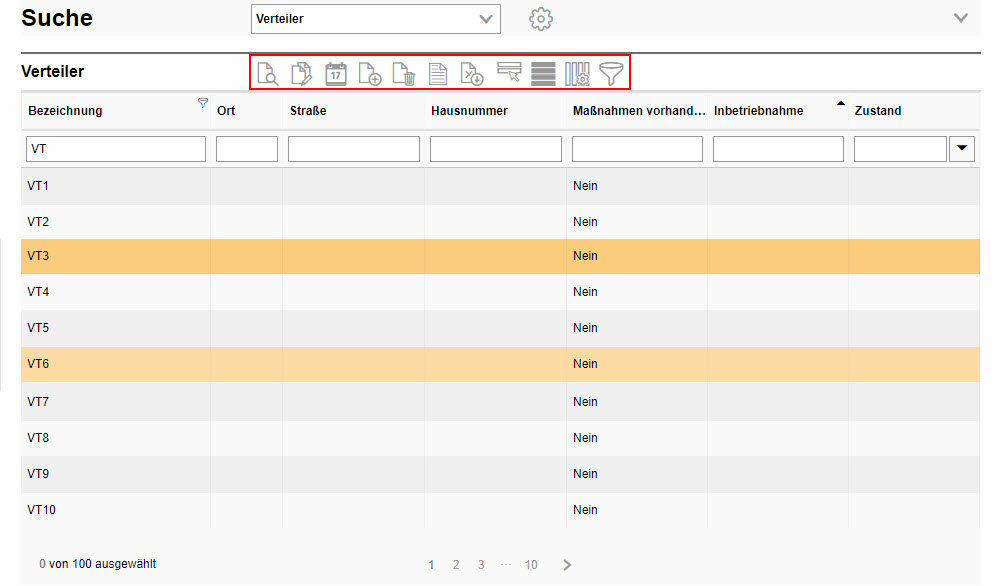Go to page 10
The image size is (1001, 586).
point(531,565)
